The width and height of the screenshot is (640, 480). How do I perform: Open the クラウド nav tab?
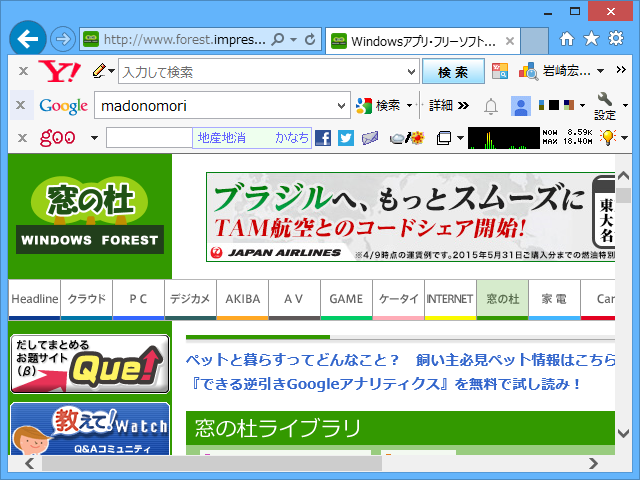tap(87, 299)
